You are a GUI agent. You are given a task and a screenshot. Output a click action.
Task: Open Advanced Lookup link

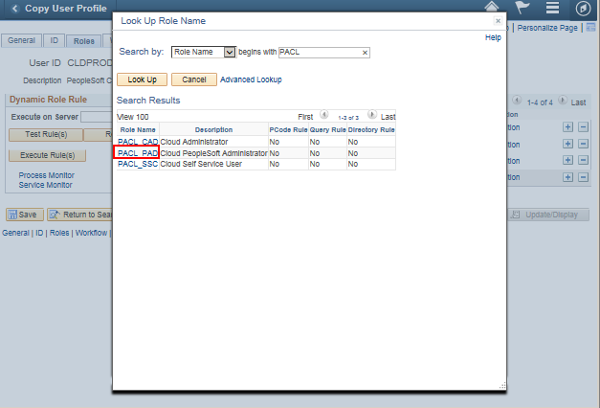[x=251, y=80]
